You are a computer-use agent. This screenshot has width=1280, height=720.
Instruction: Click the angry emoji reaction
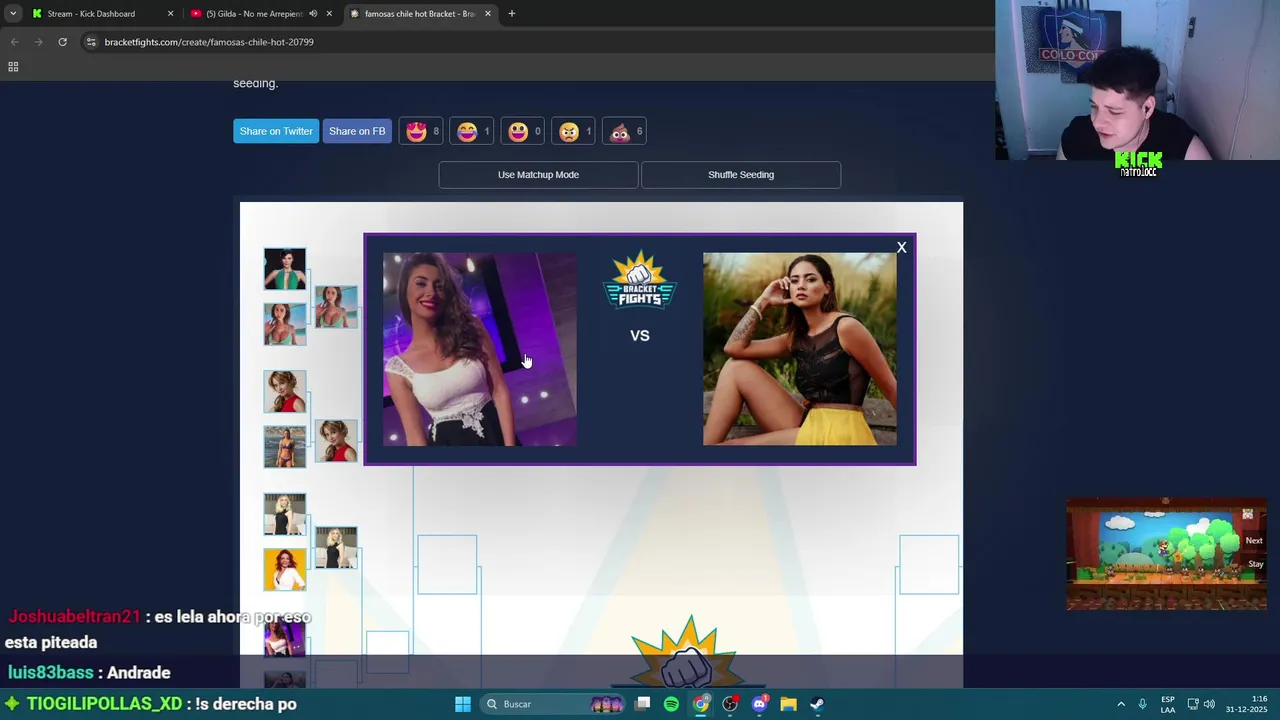[x=574, y=131]
